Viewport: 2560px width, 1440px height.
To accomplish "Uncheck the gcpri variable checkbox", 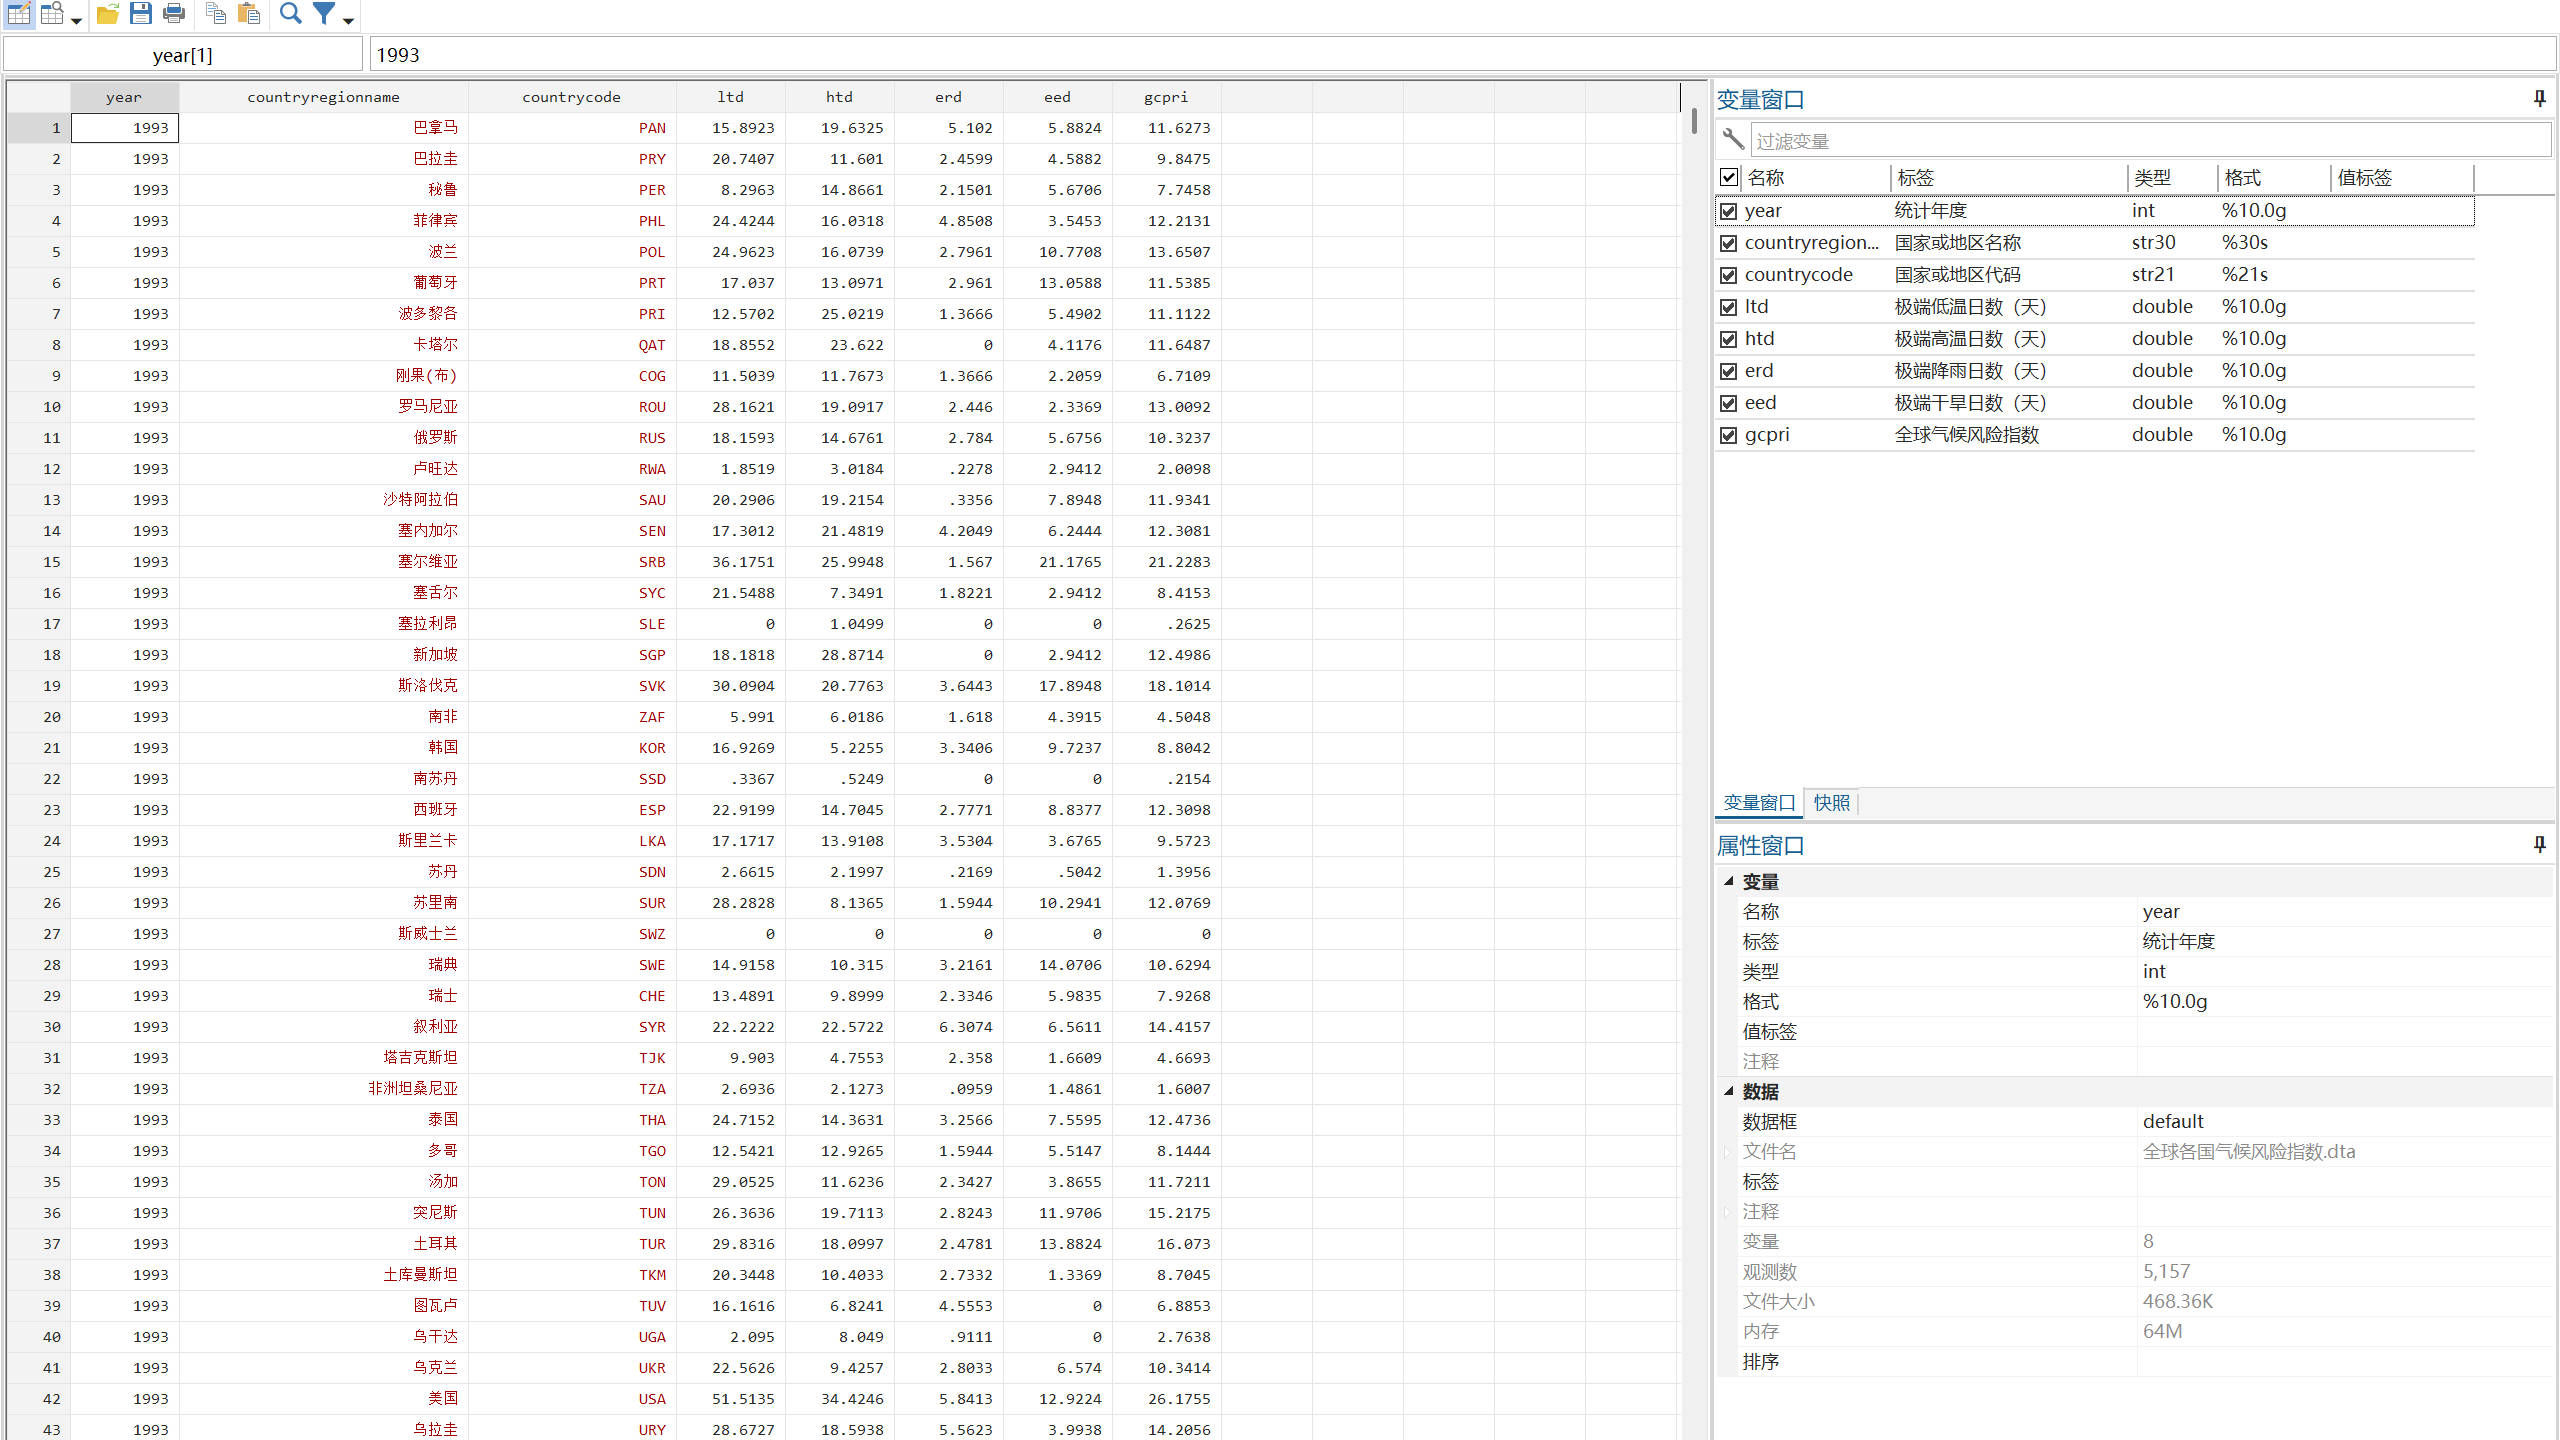I will [x=1728, y=435].
